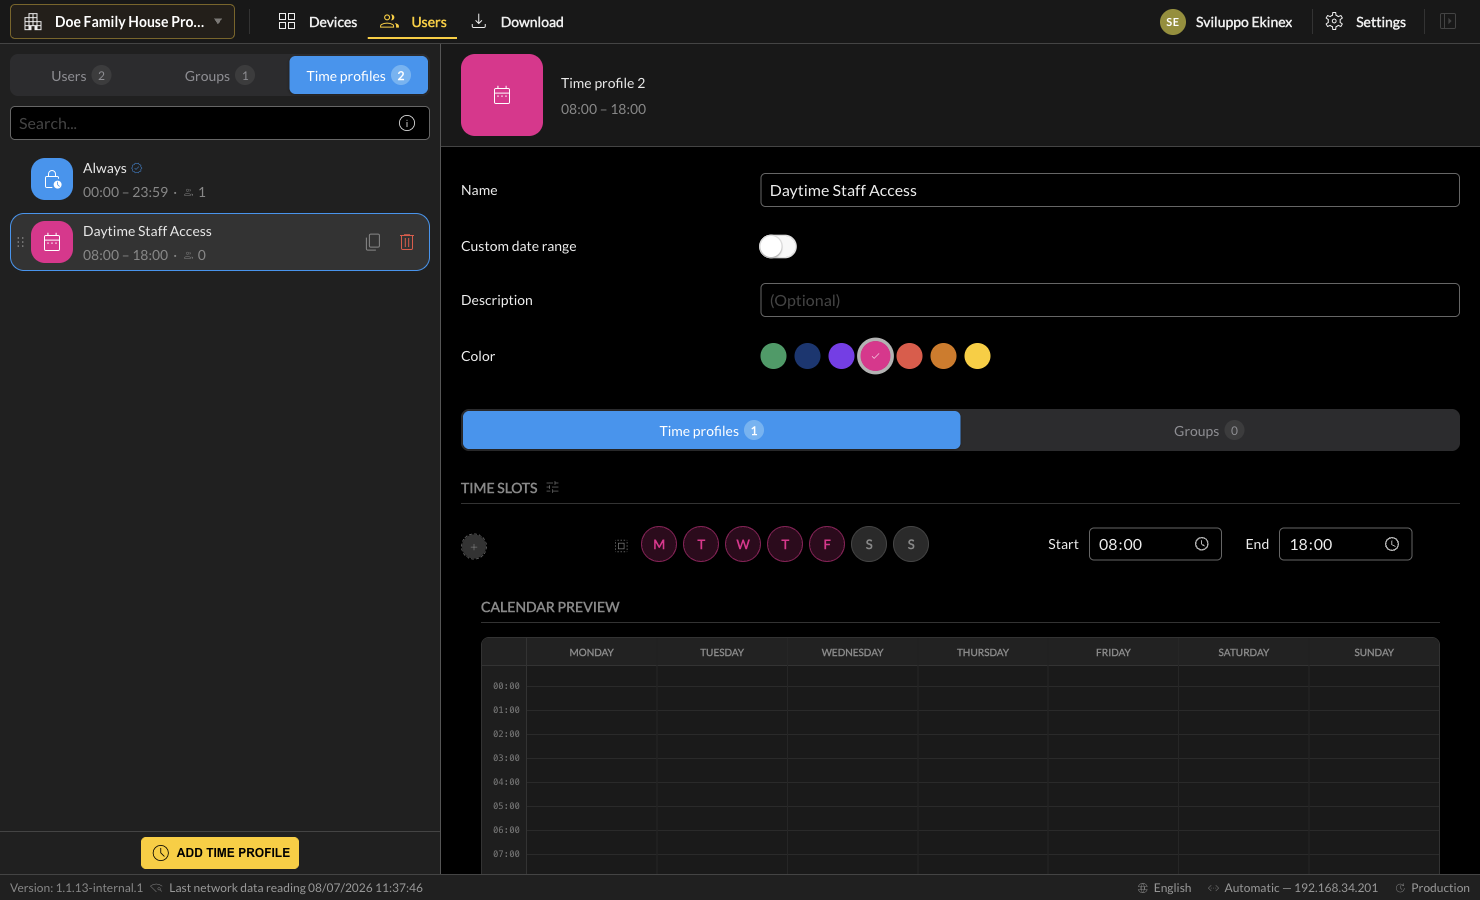Open Settings from the top bar
Viewport: 1480px width, 900px height.
pos(1365,22)
